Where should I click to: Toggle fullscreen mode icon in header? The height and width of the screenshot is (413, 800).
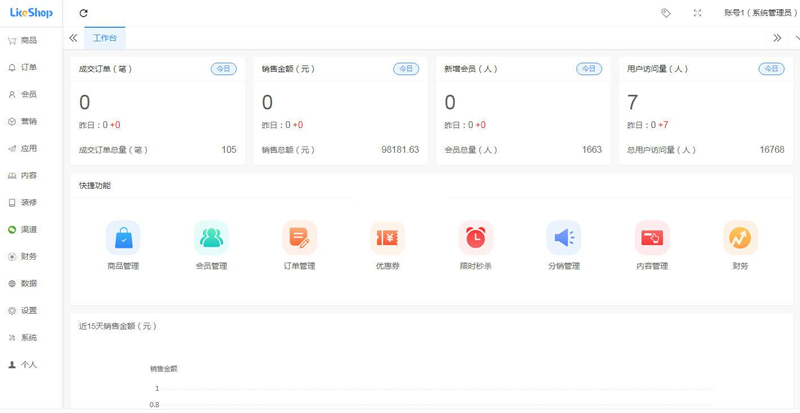point(697,13)
